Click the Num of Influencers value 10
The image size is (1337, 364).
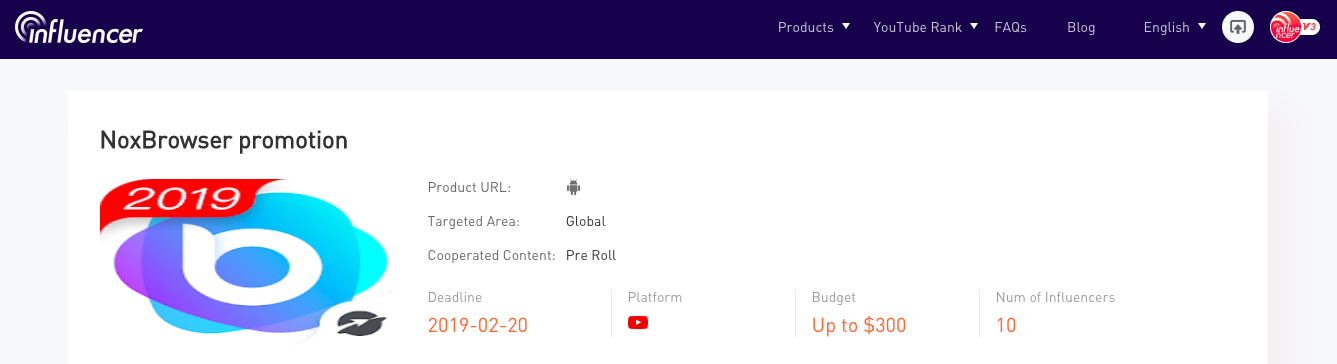pos(1006,325)
